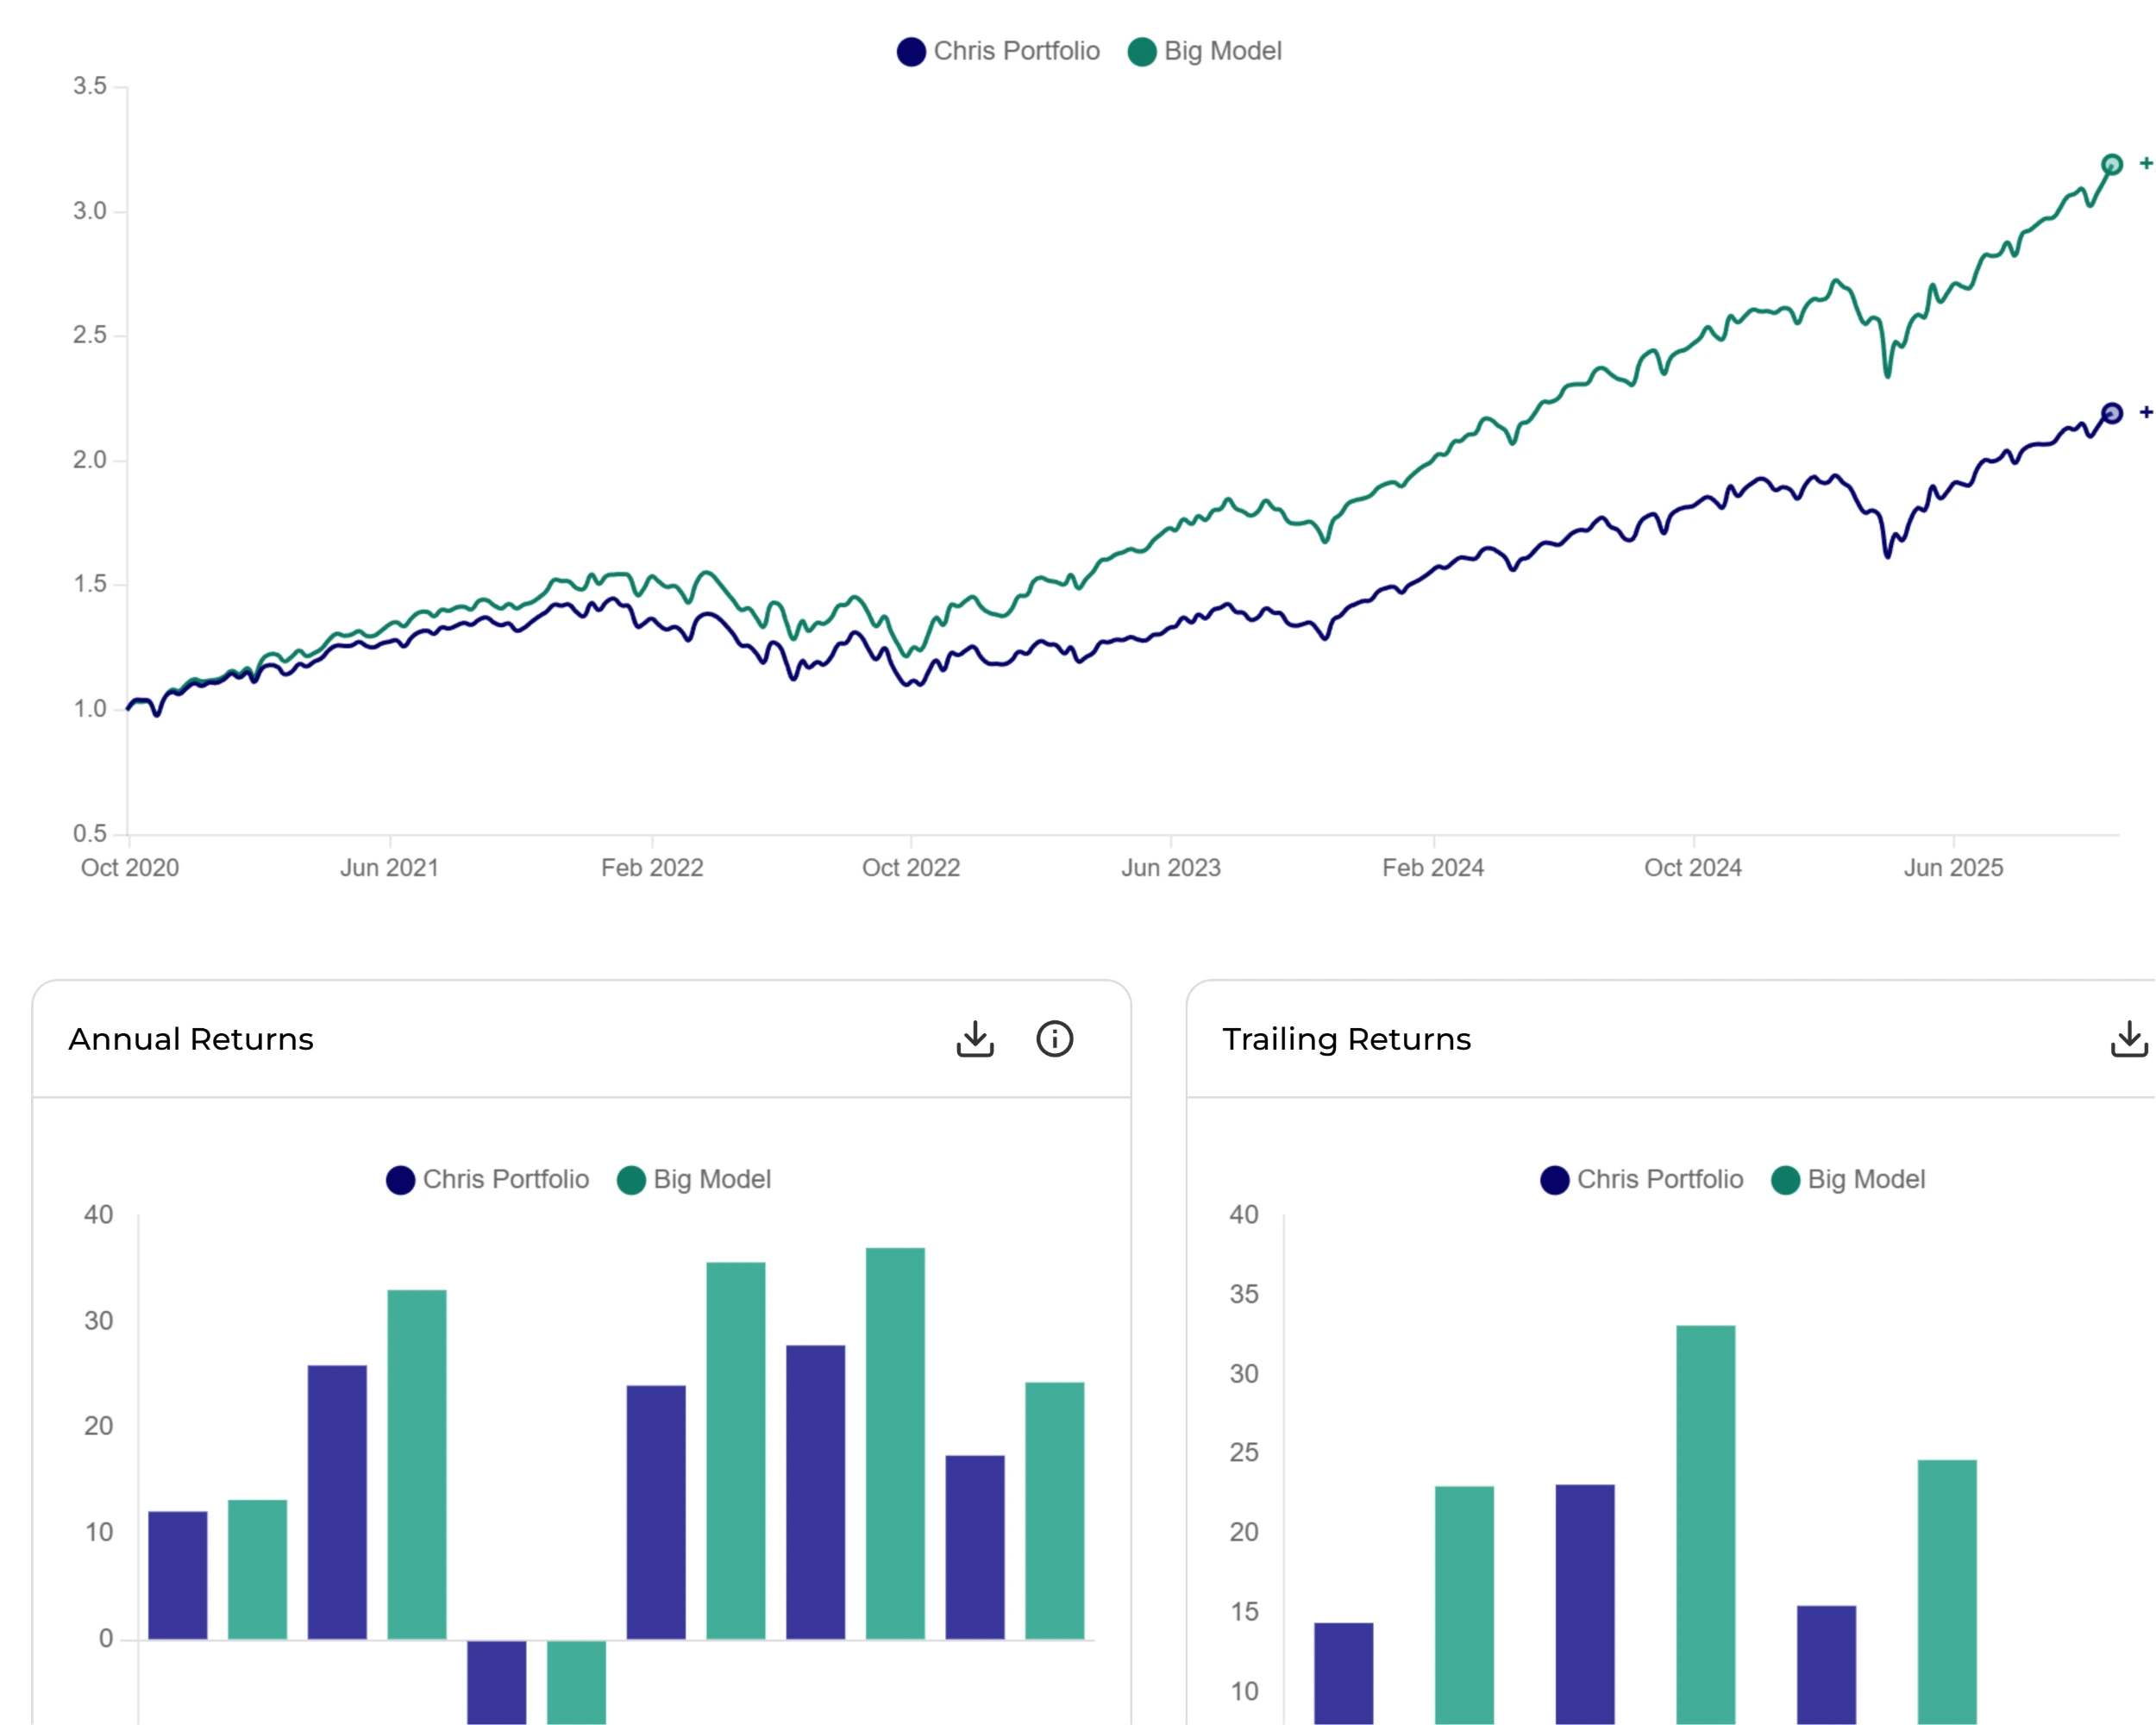Select the Chris Portfolio endpoint marker on the chart

[x=2110, y=411]
